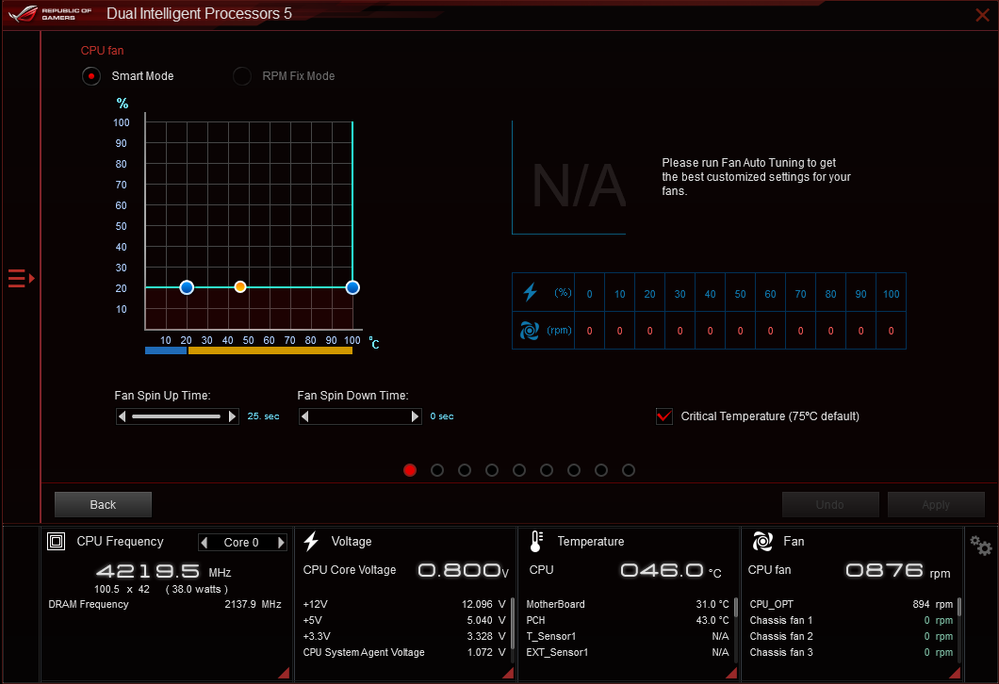Click the Undo button
This screenshot has width=999, height=684.
(830, 504)
